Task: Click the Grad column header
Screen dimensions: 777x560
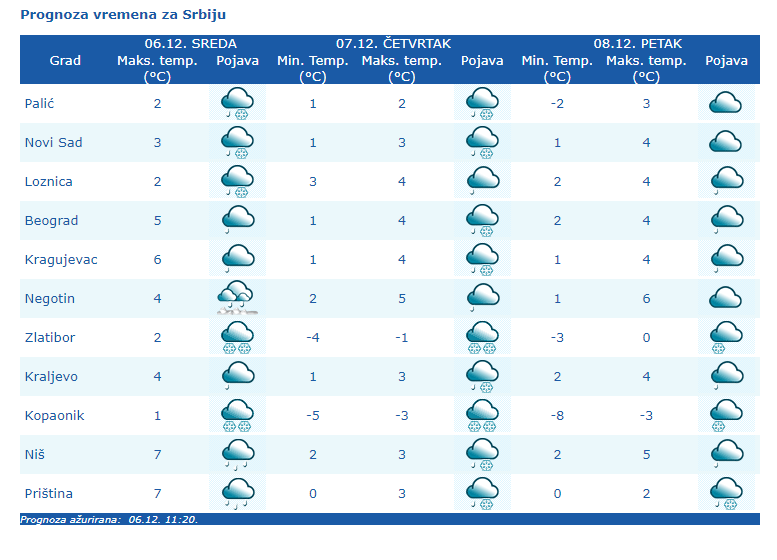Action: 65,60
